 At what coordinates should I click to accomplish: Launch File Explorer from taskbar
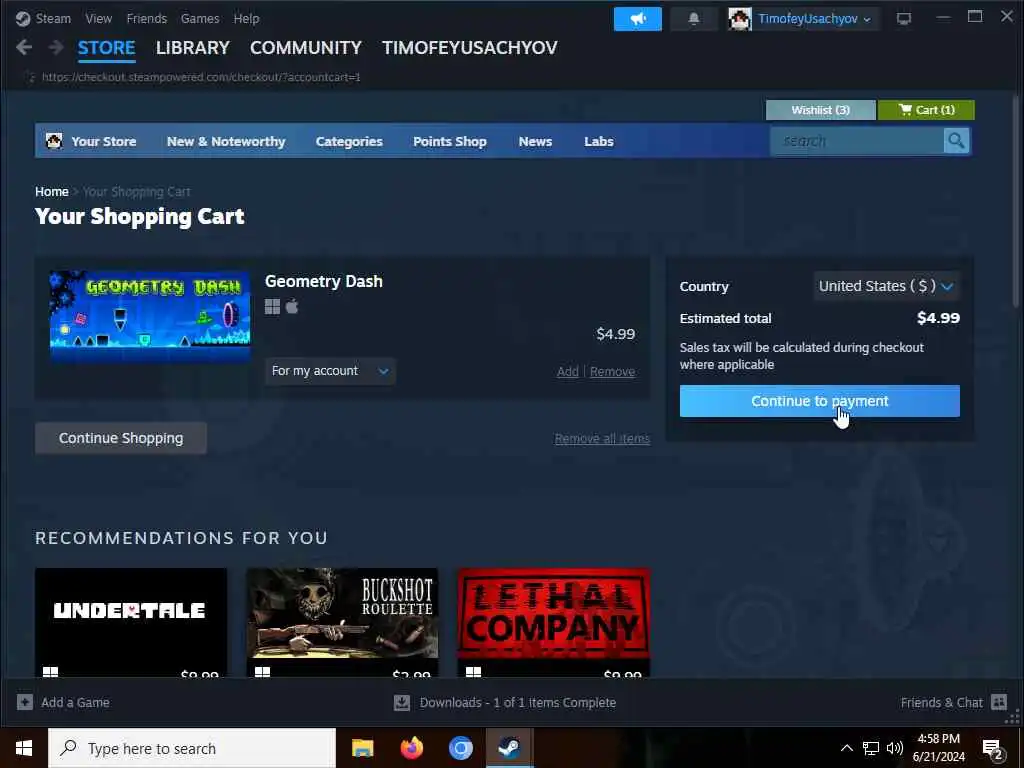point(362,748)
